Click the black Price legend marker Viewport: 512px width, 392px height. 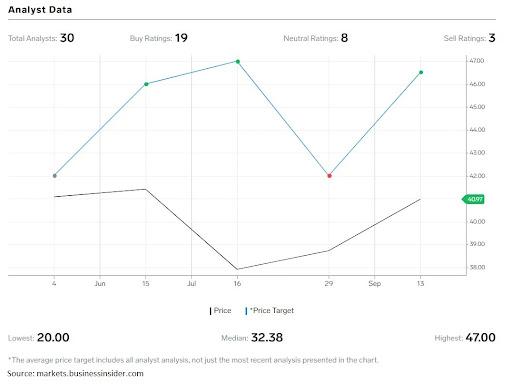tap(210, 311)
